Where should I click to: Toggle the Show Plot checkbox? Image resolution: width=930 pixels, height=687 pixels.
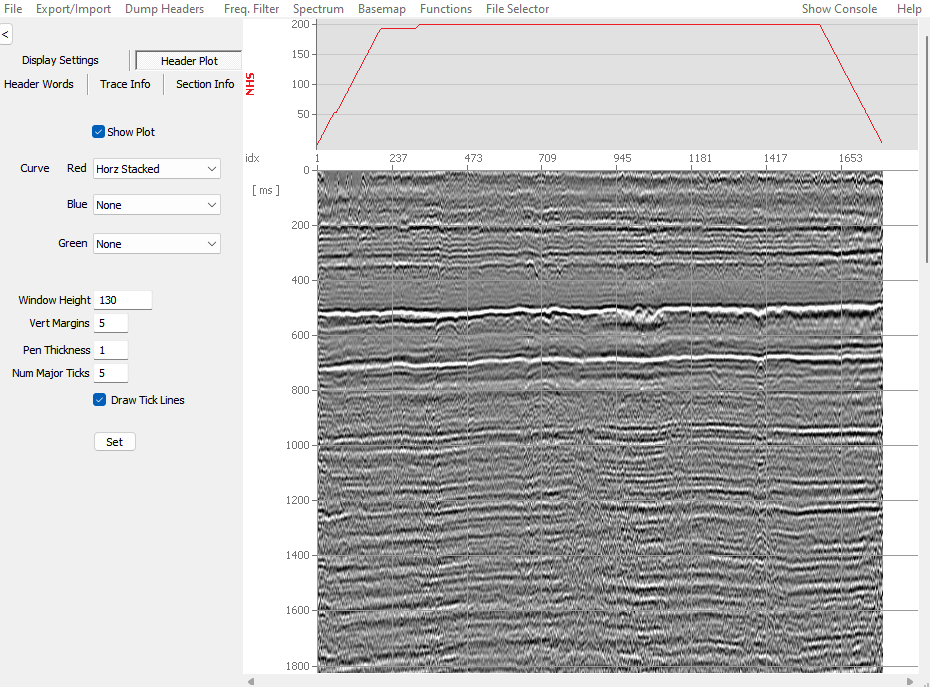[x=99, y=132]
